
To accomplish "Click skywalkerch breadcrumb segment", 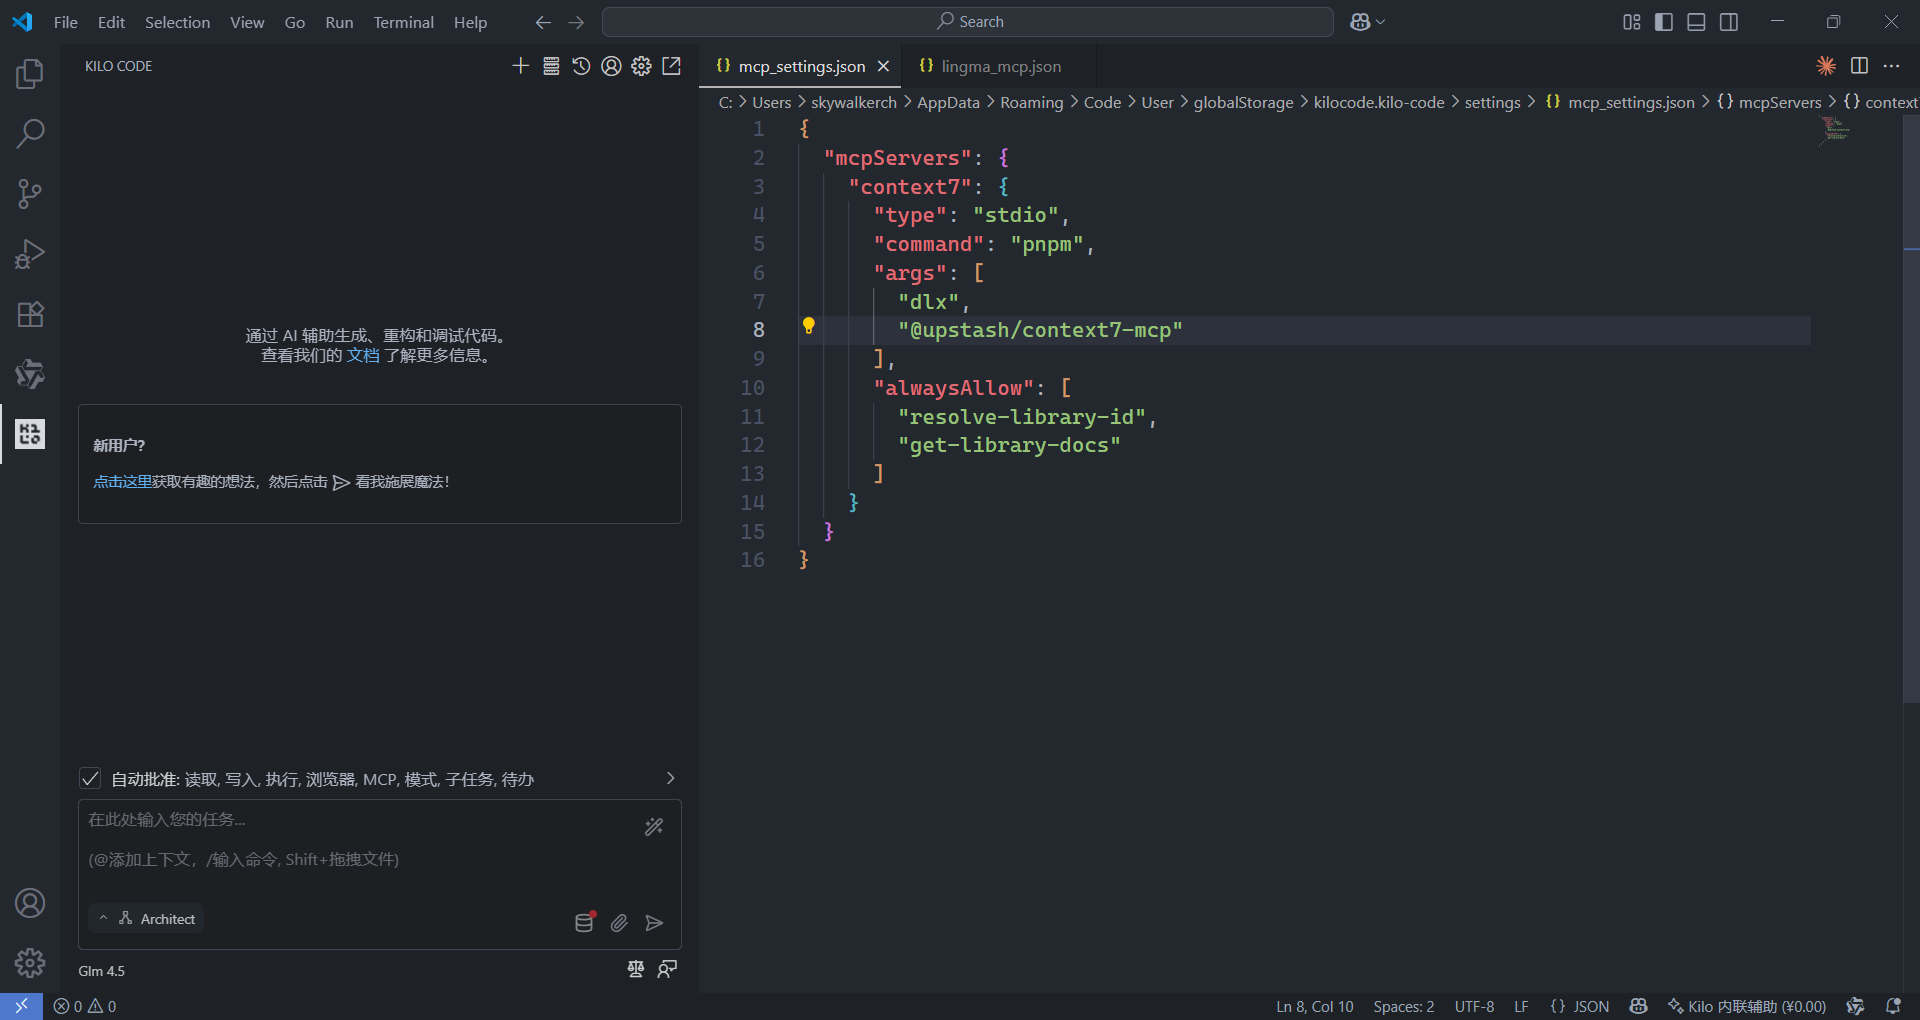I will 854,102.
